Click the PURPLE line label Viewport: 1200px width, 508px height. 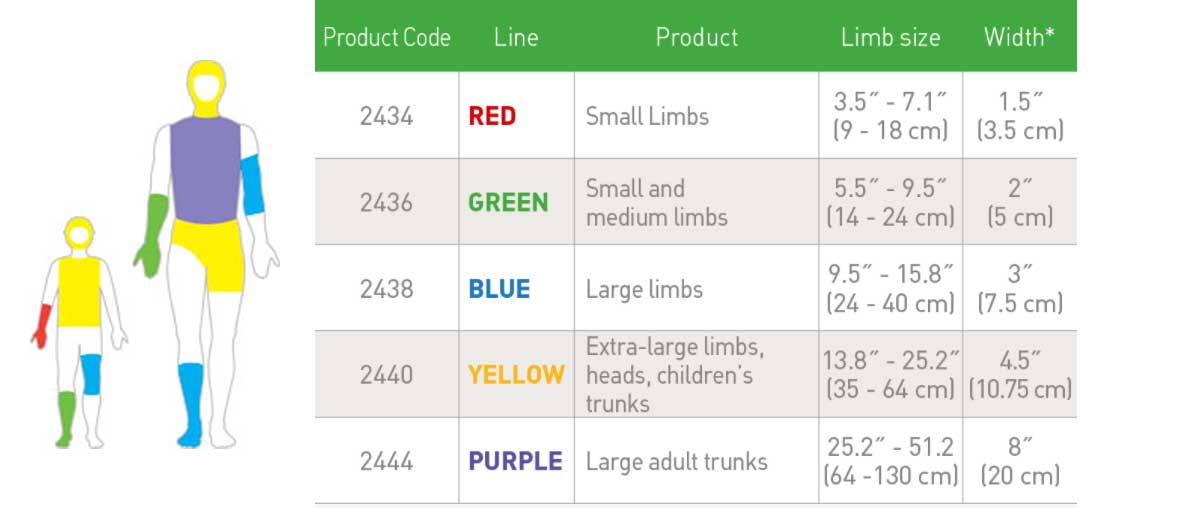[515, 461]
